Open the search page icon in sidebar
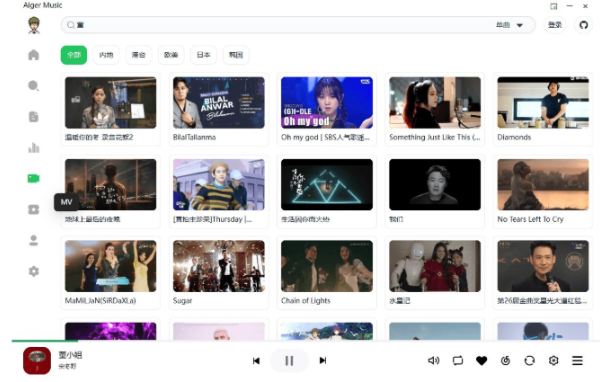Screen dimensions: 600x382 click(34, 86)
